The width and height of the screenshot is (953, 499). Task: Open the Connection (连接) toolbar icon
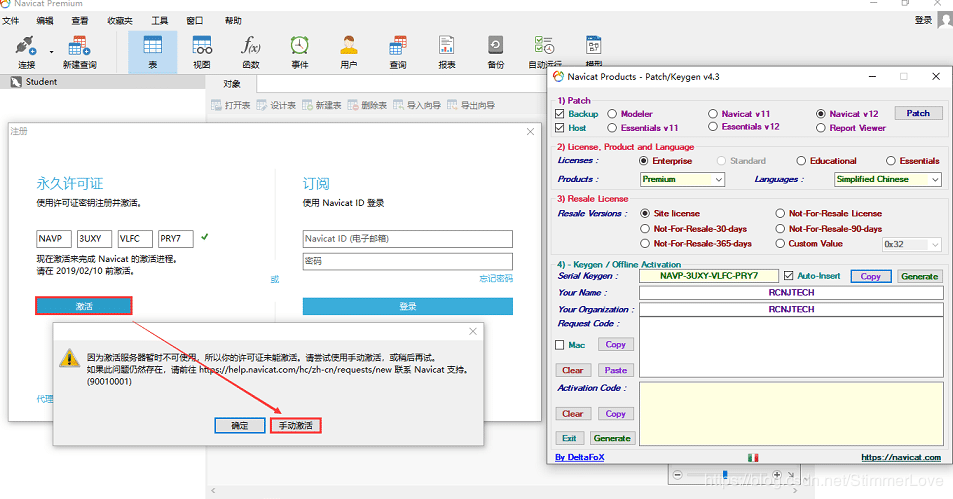[26, 52]
